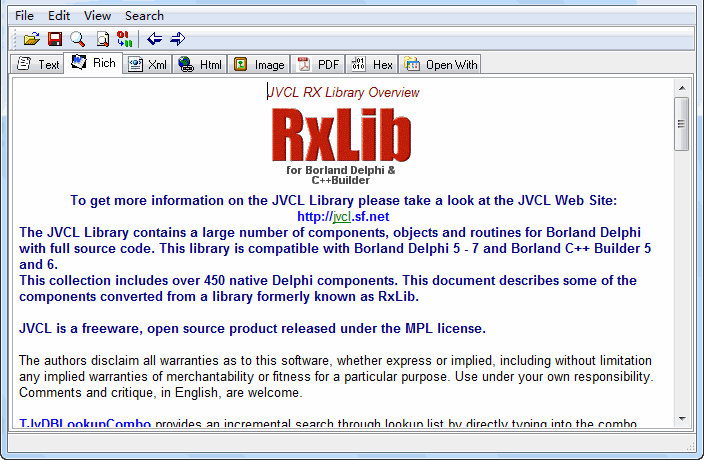Click the RxLib logo image
Image resolution: width=704 pixels, height=460 pixels.
coord(341,135)
